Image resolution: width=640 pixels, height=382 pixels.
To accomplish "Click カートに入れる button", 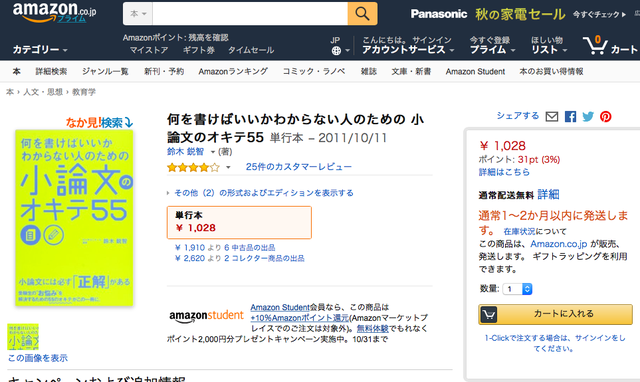I will click(556, 314).
